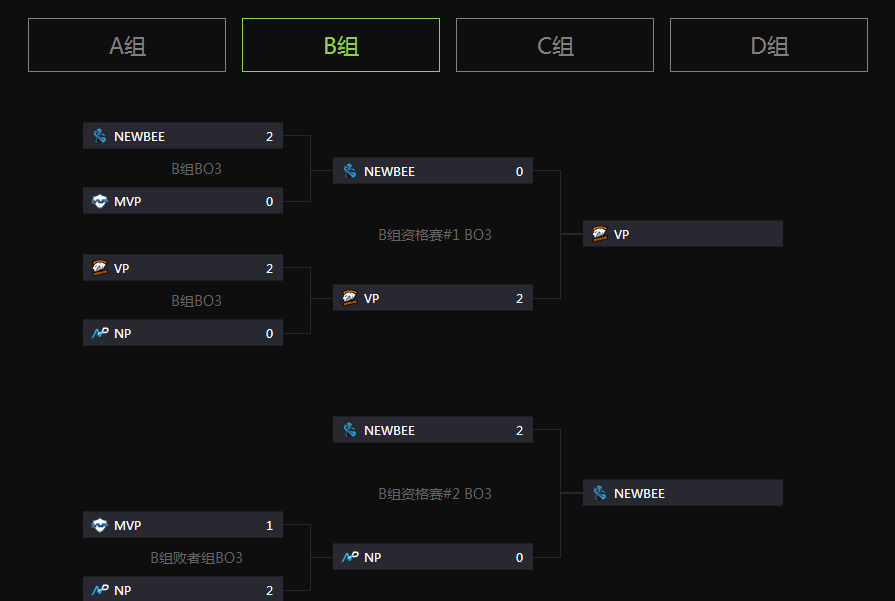The height and width of the screenshot is (601, 895).
Task: Click Newbee logo in 资格赛#1 match
Action: pyautogui.click(x=350, y=171)
